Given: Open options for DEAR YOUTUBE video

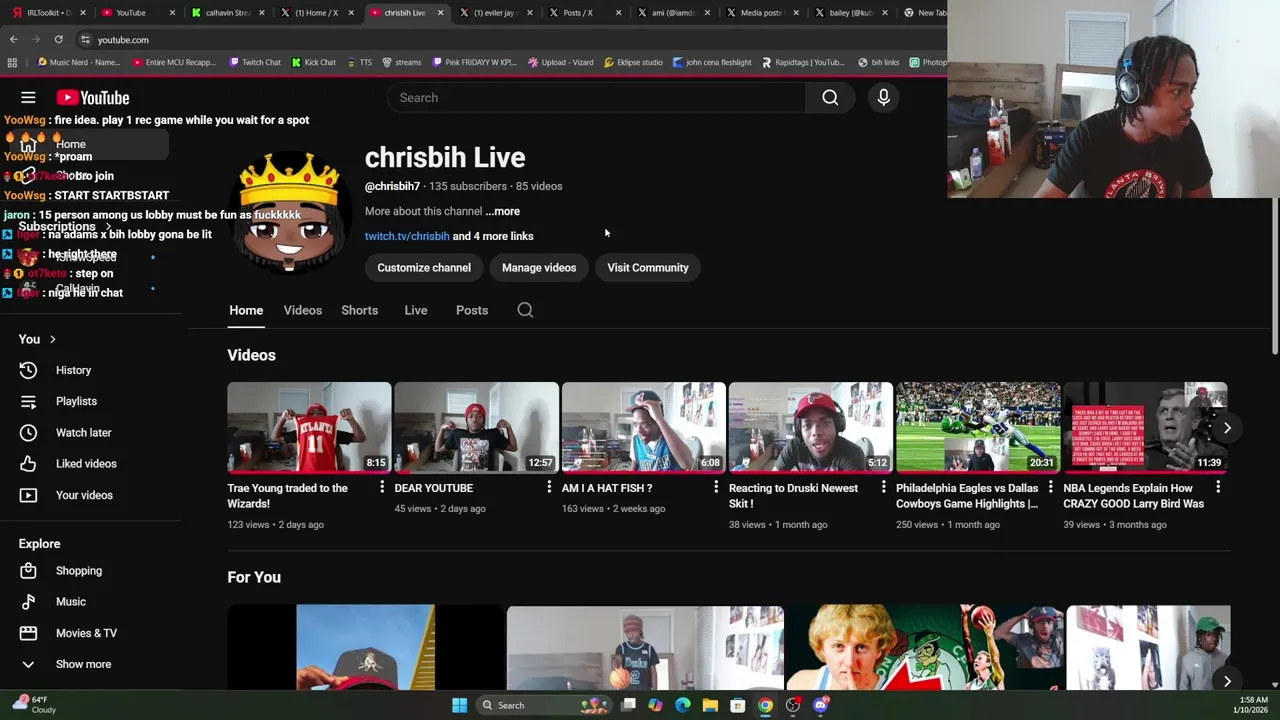Looking at the screenshot, I should point(548,487).
